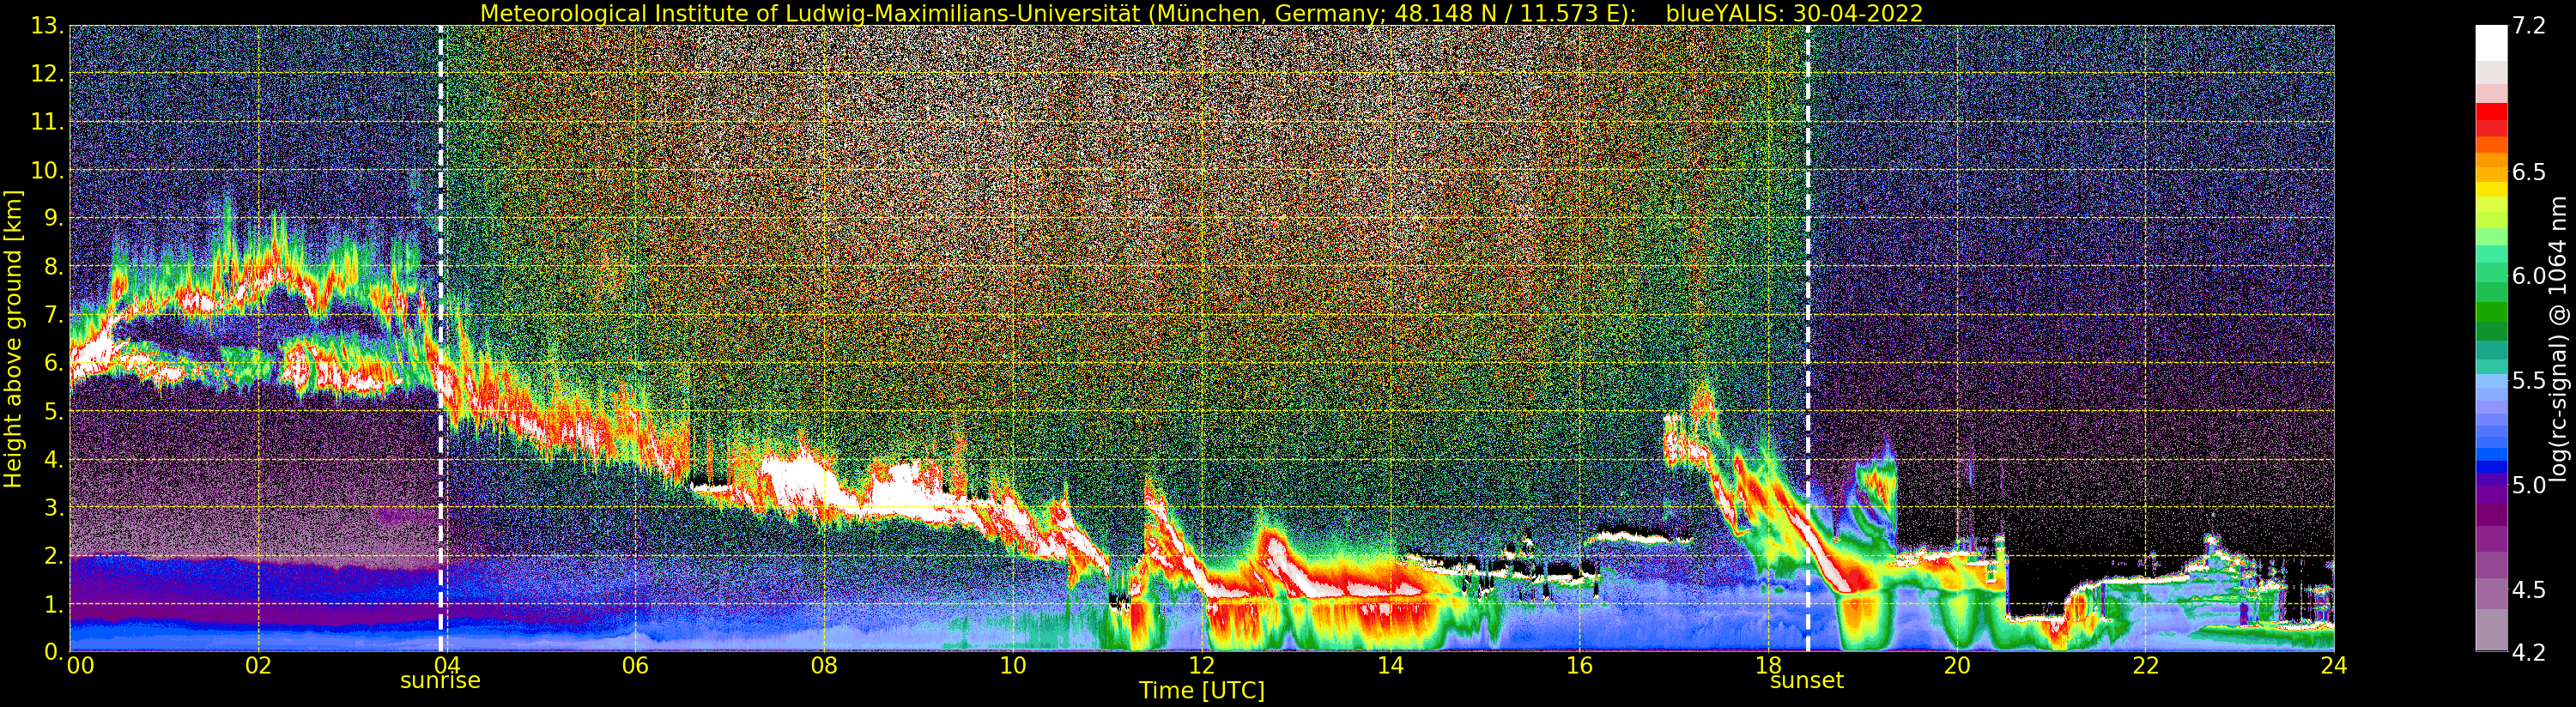
Task: Click the y-axis tick label '1.'
Action: point(54,604)
